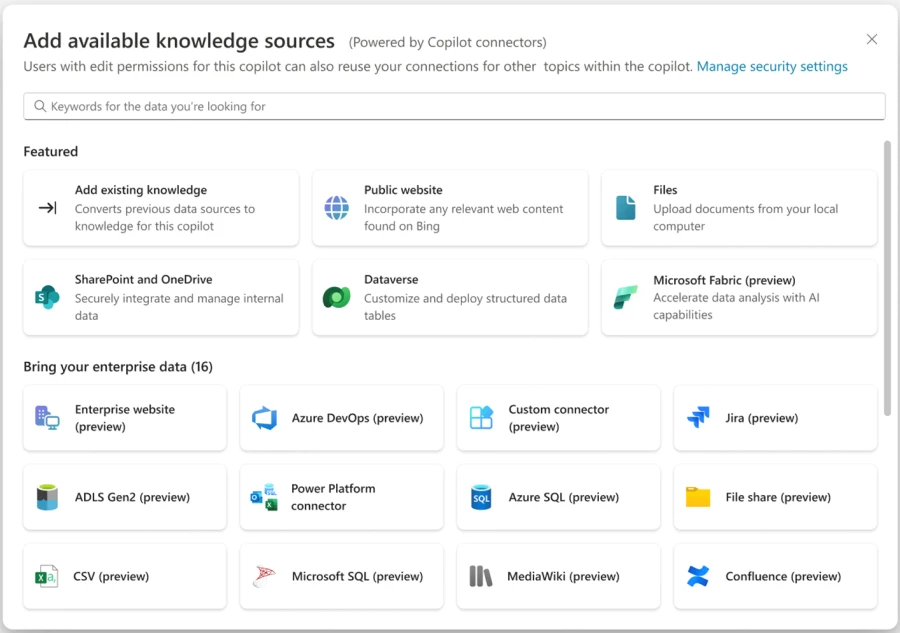
Task: Click the CSV (preview) file icon
Action: click(46, 577)
